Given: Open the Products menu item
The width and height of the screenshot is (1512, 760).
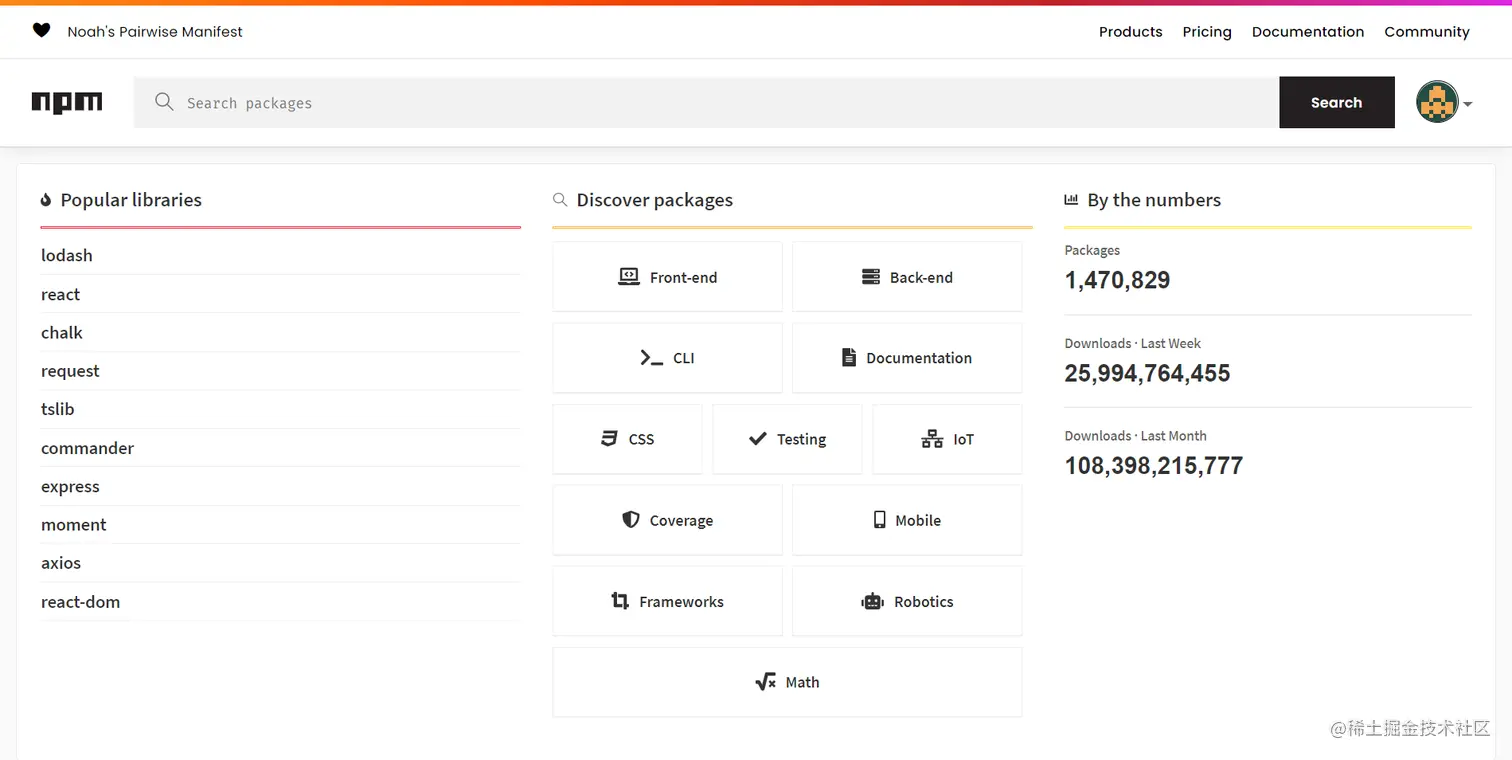Looking at the screenshot, I should point(1130,32).
